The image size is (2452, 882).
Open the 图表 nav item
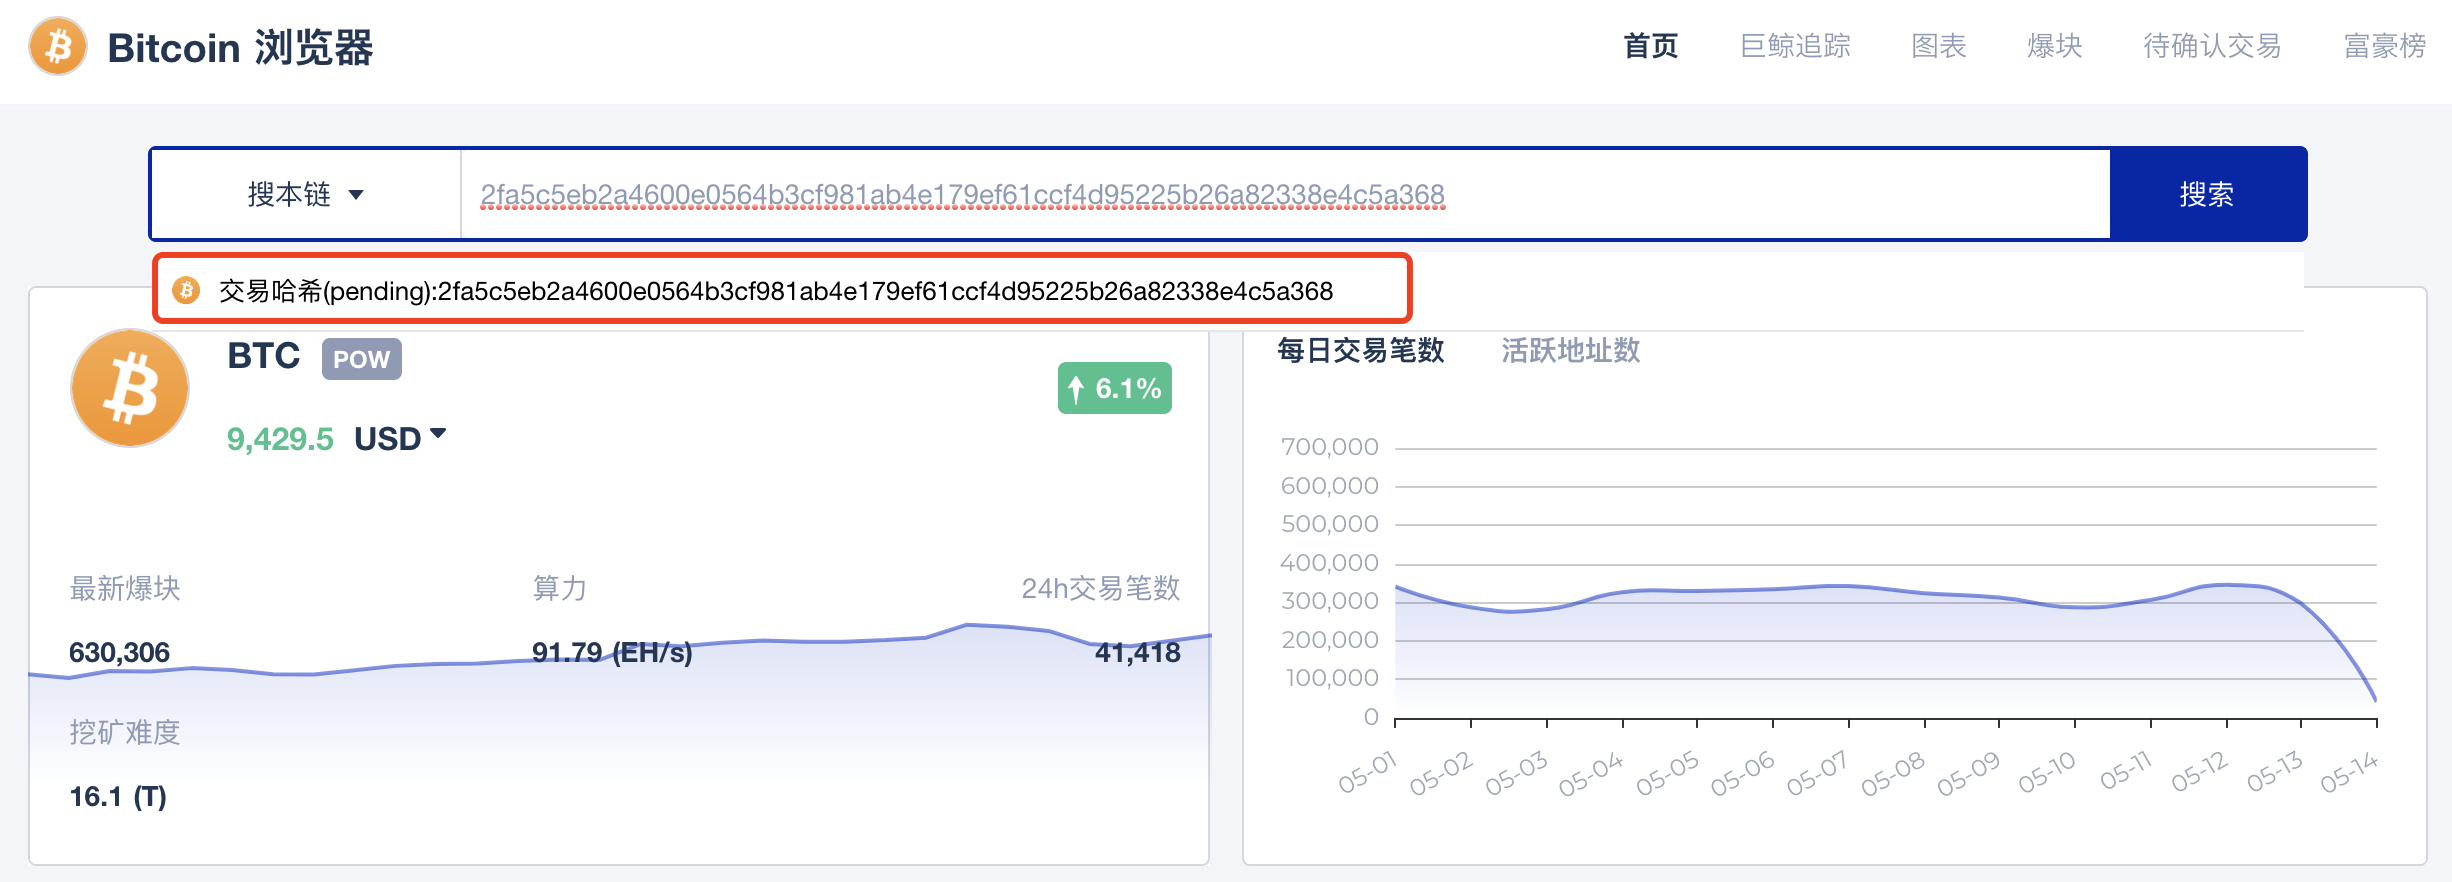click(1938, 46)
